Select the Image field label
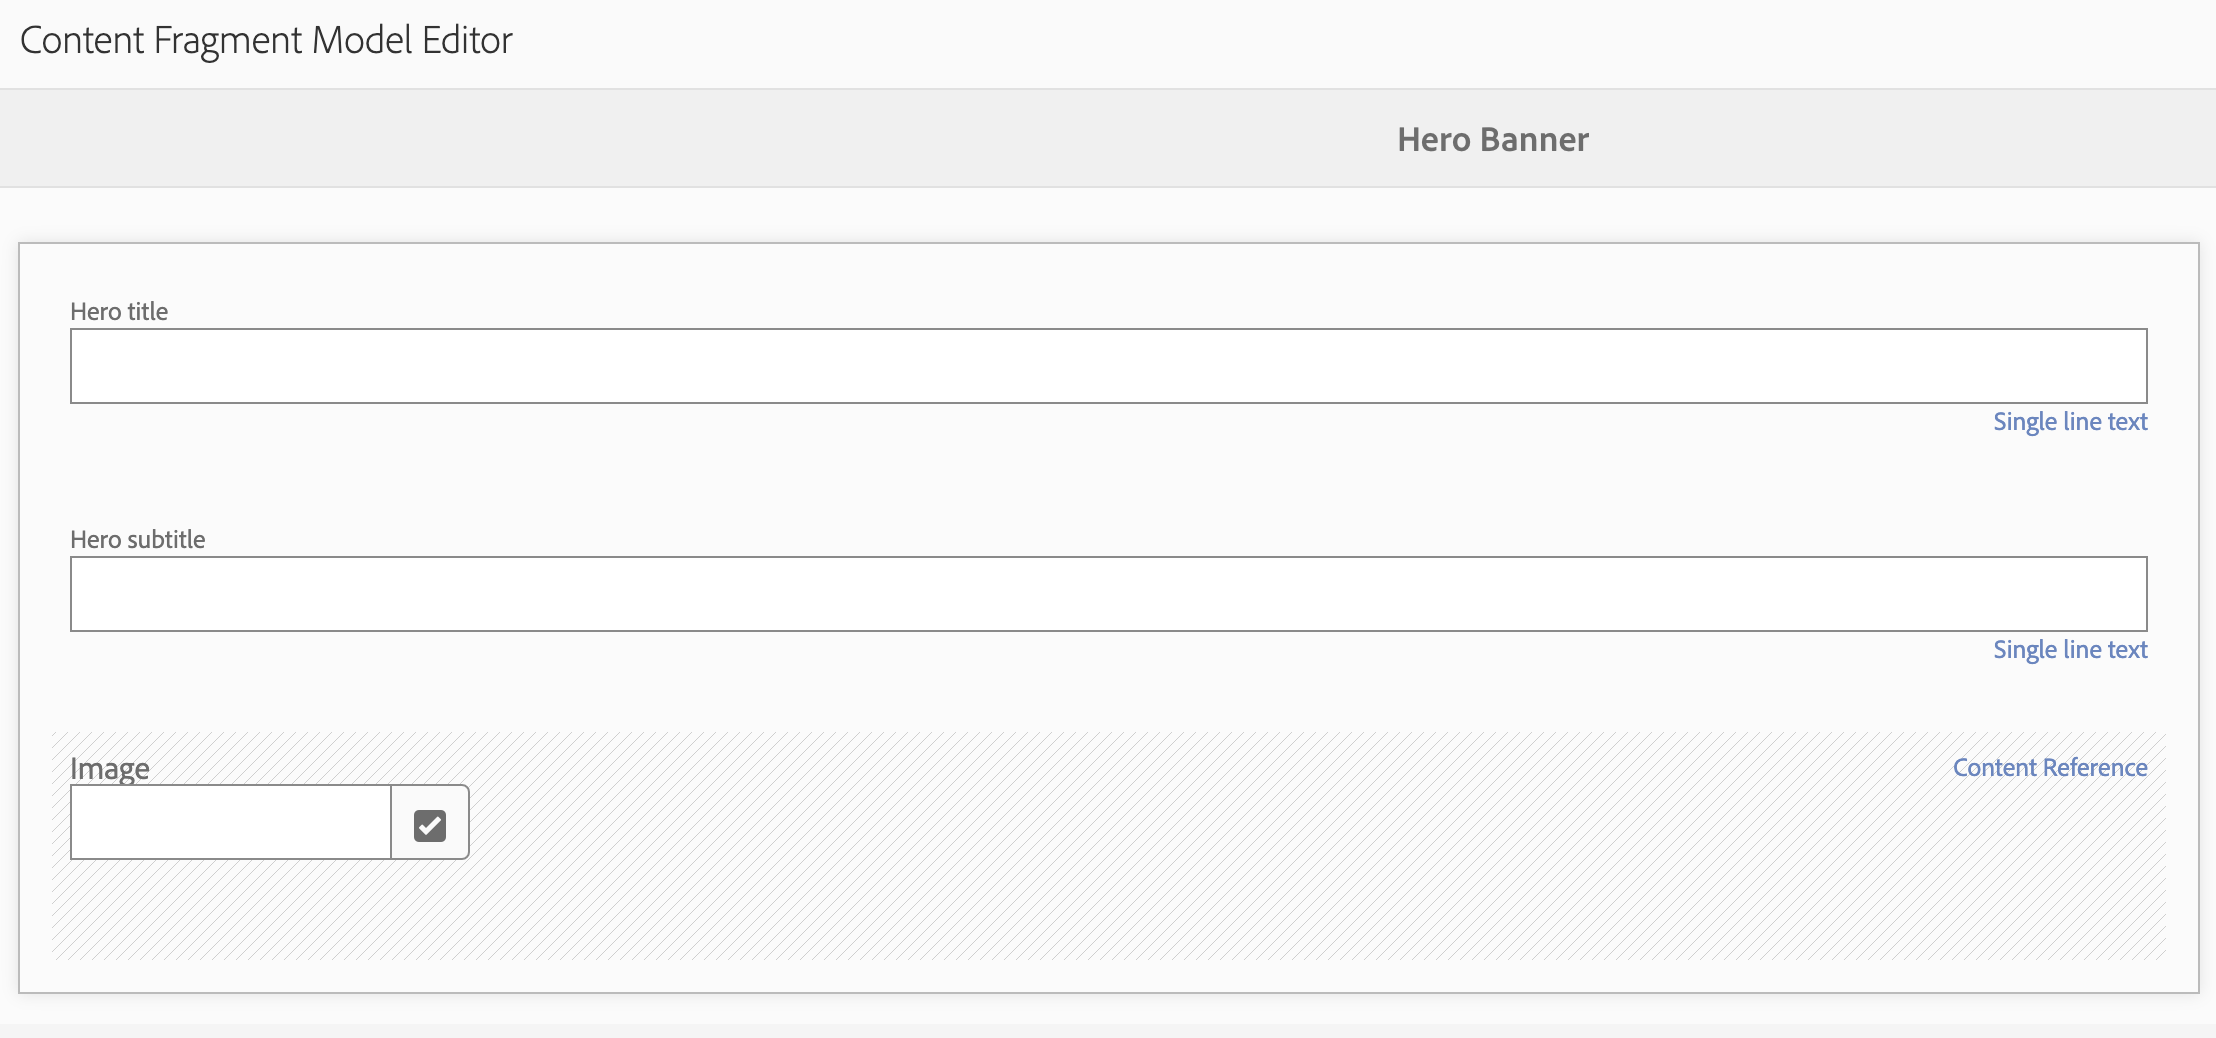 pyautogui.click(x=110, y=768)
